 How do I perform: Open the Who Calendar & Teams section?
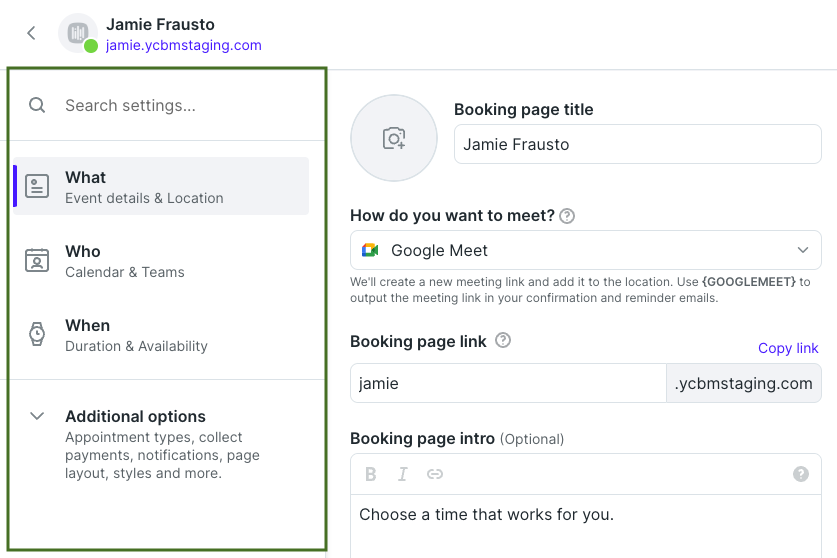tap(161, 261)
